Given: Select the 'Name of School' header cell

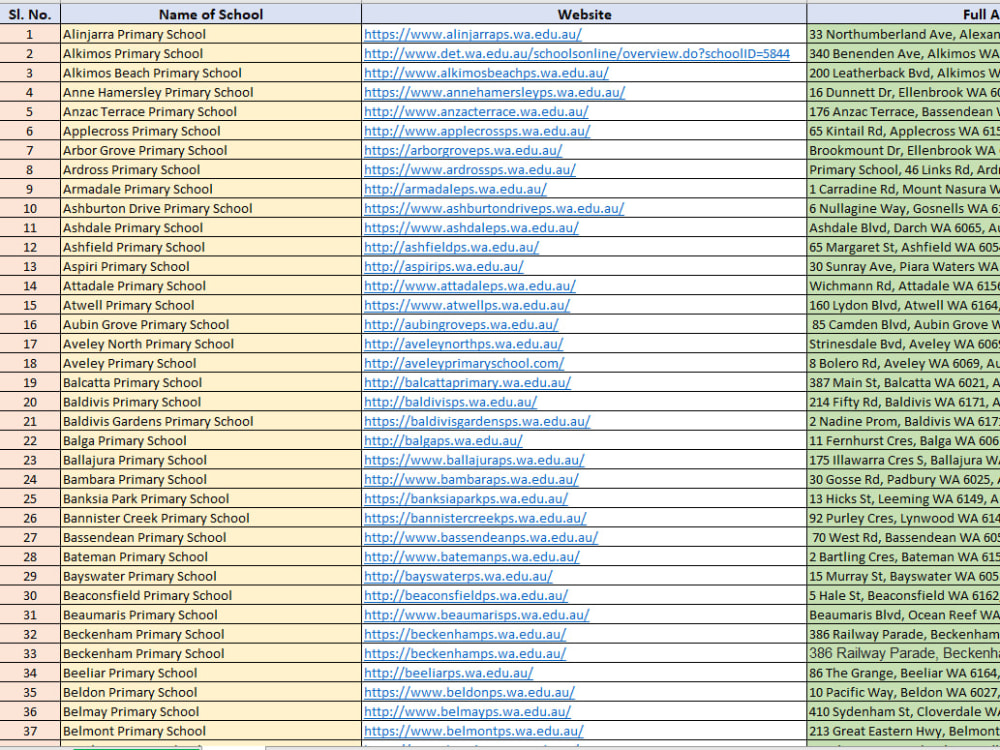Looking at the screenshot, I should [x=211, y=14].
